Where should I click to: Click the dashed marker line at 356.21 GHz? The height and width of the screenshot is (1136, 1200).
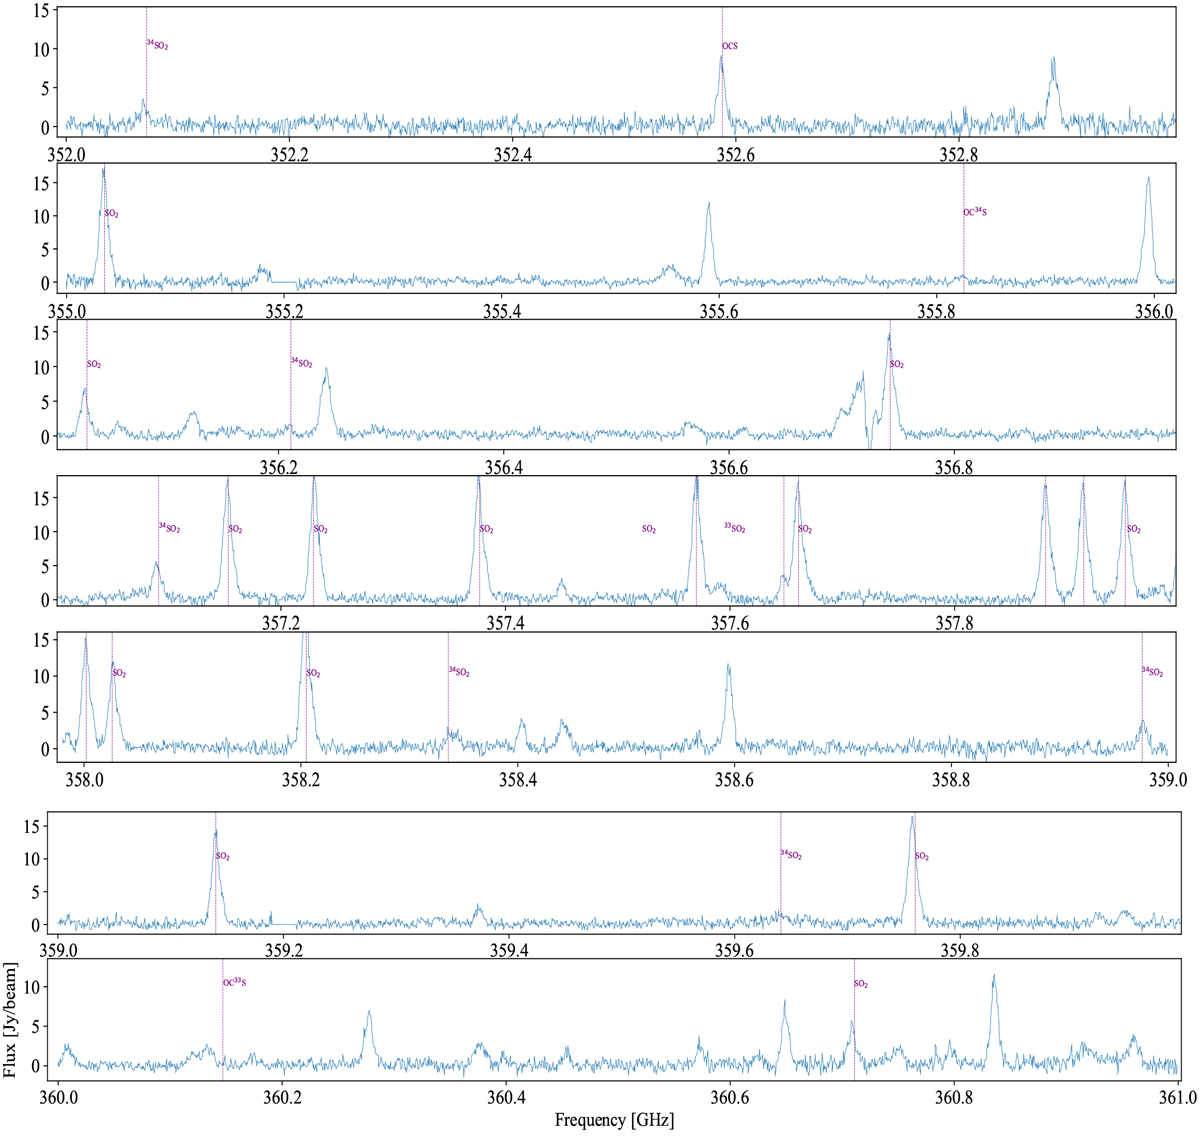[x=291, y=400]
